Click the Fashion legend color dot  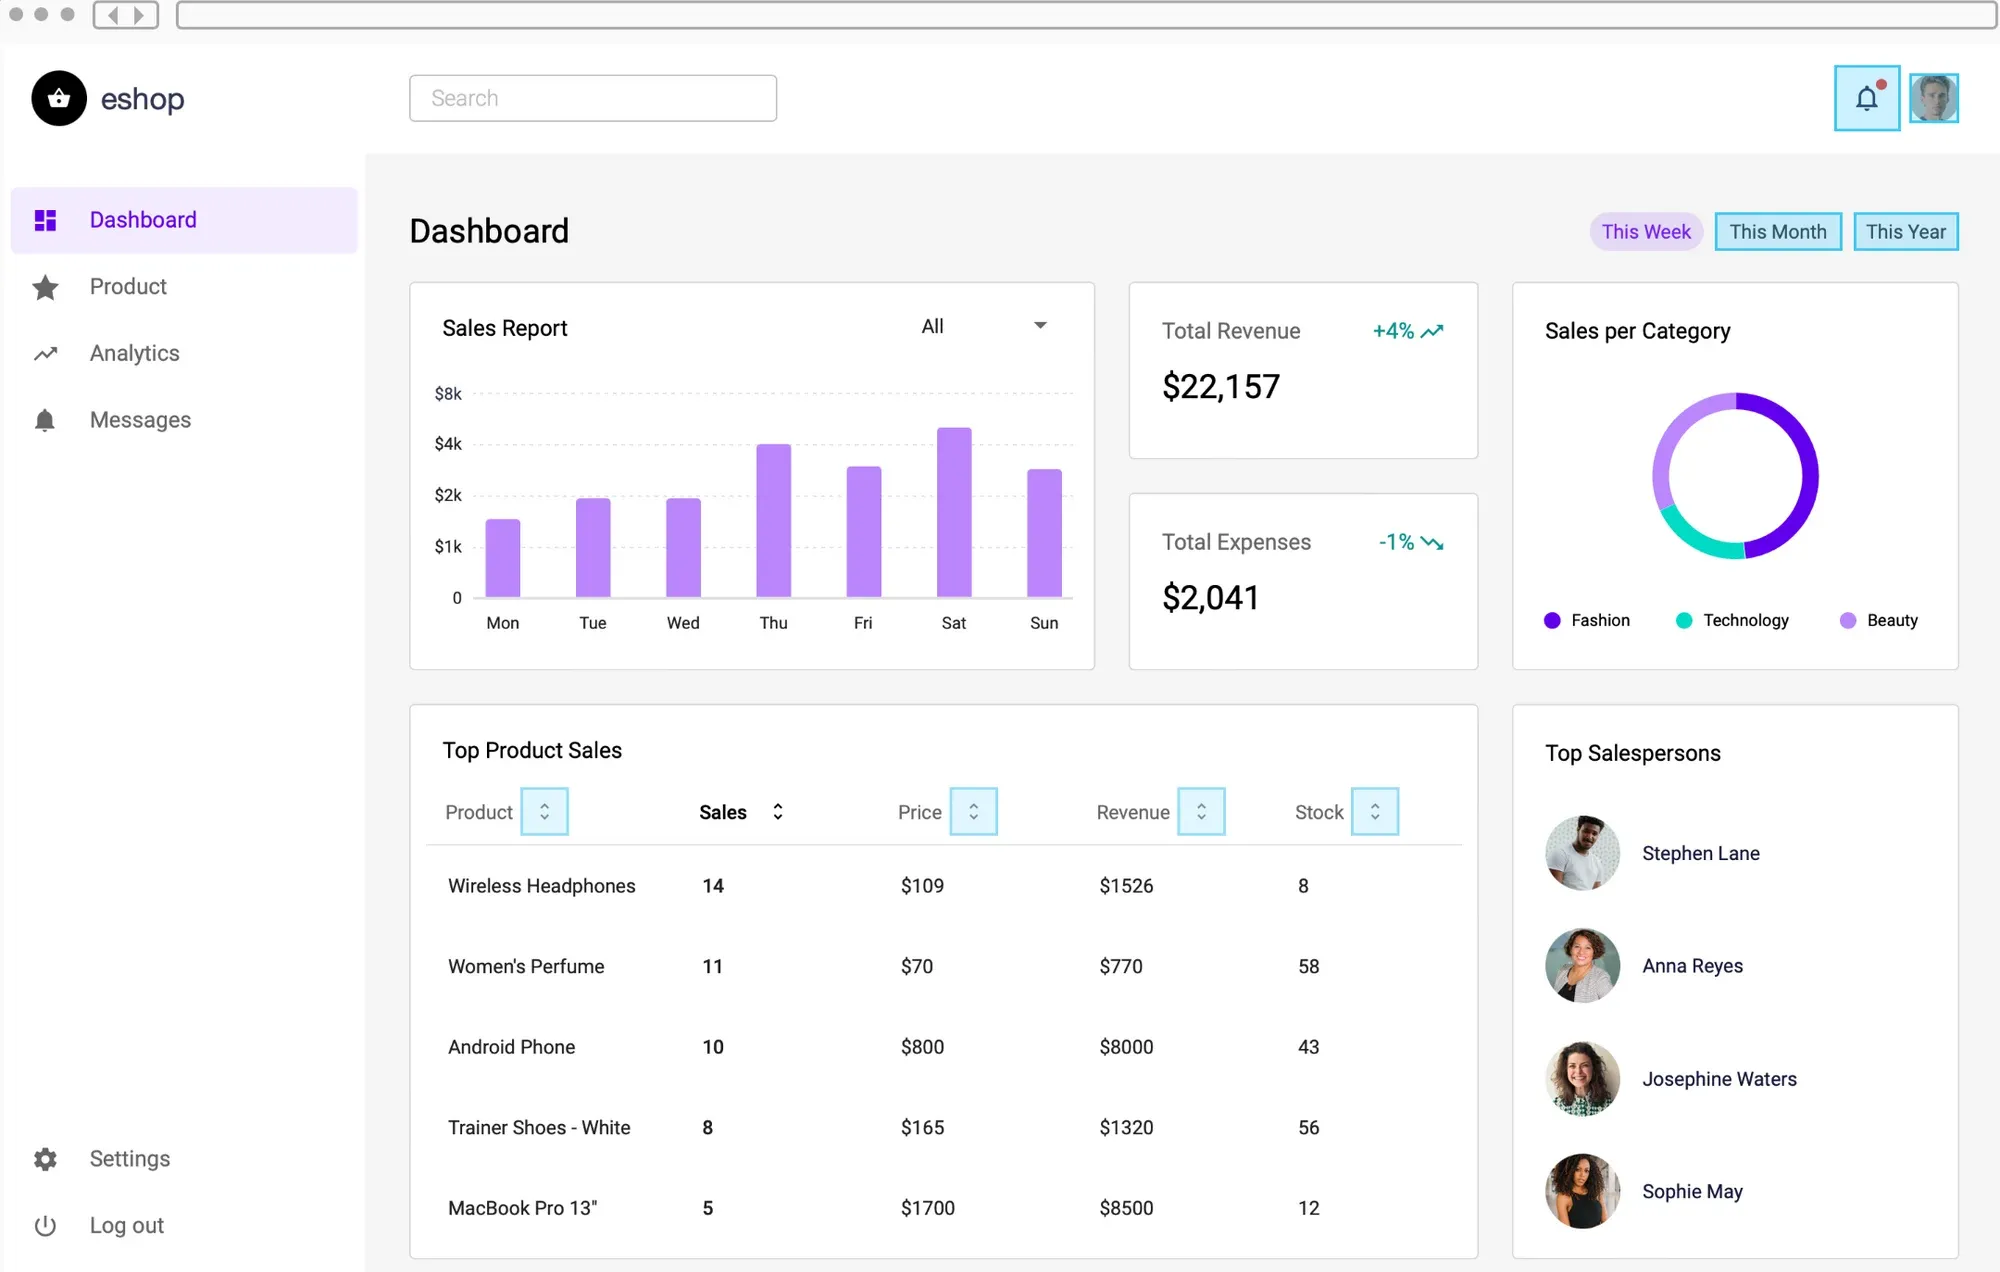(1552, 621)
